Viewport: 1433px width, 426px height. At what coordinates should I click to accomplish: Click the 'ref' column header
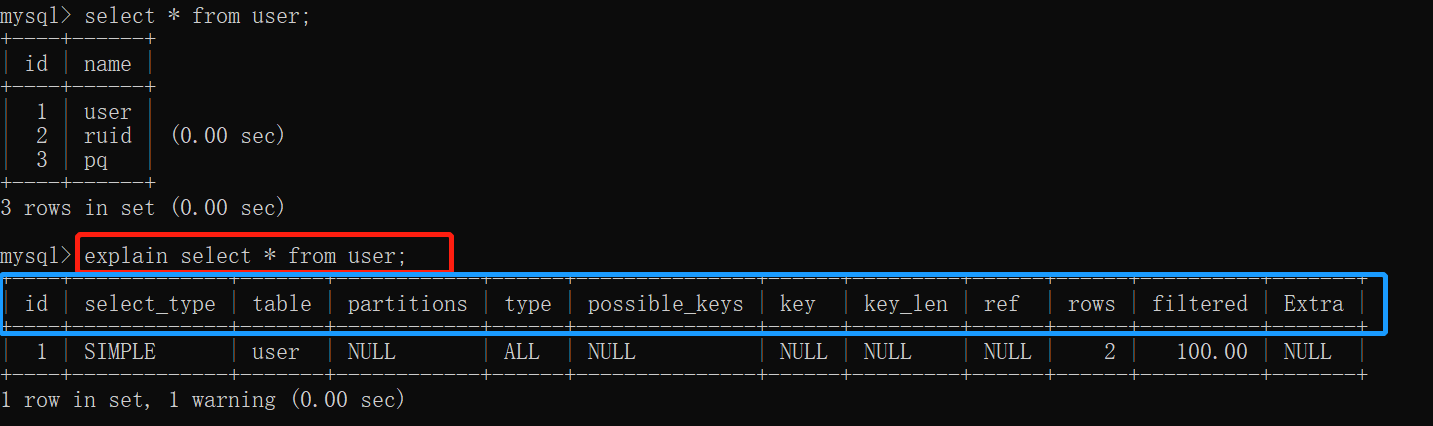point(1001,304)
